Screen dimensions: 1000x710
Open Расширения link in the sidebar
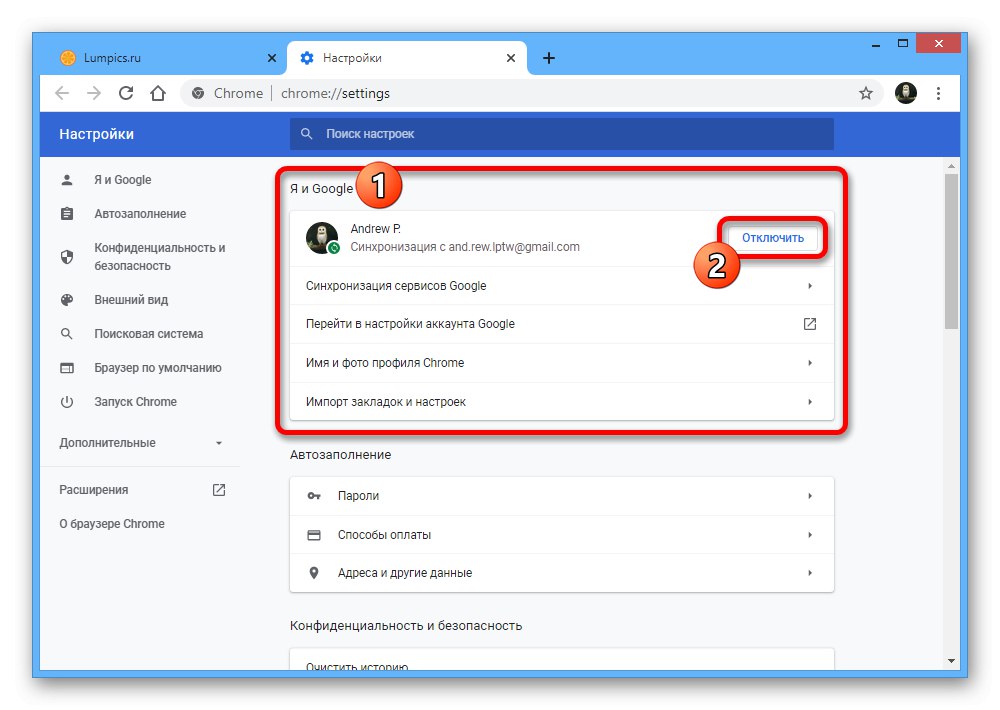[x=94, y=490]
